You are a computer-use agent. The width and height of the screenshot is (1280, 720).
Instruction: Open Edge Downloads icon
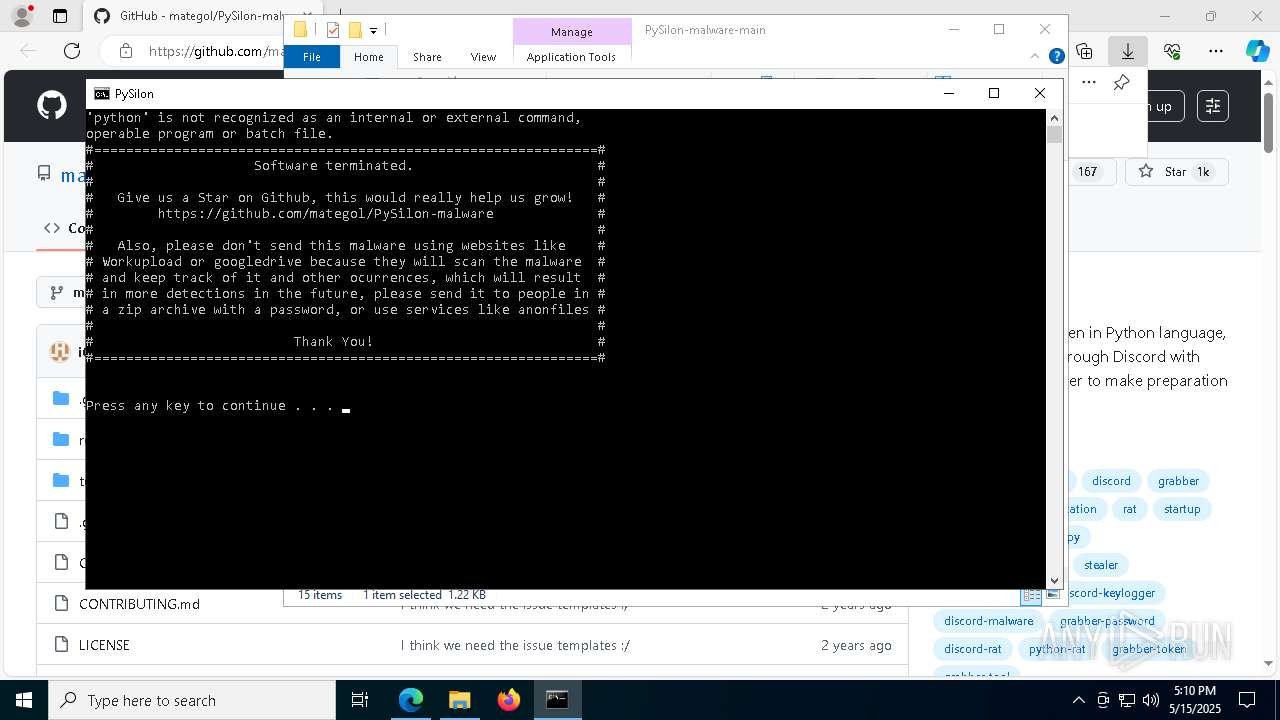(x=1127, y=51)
